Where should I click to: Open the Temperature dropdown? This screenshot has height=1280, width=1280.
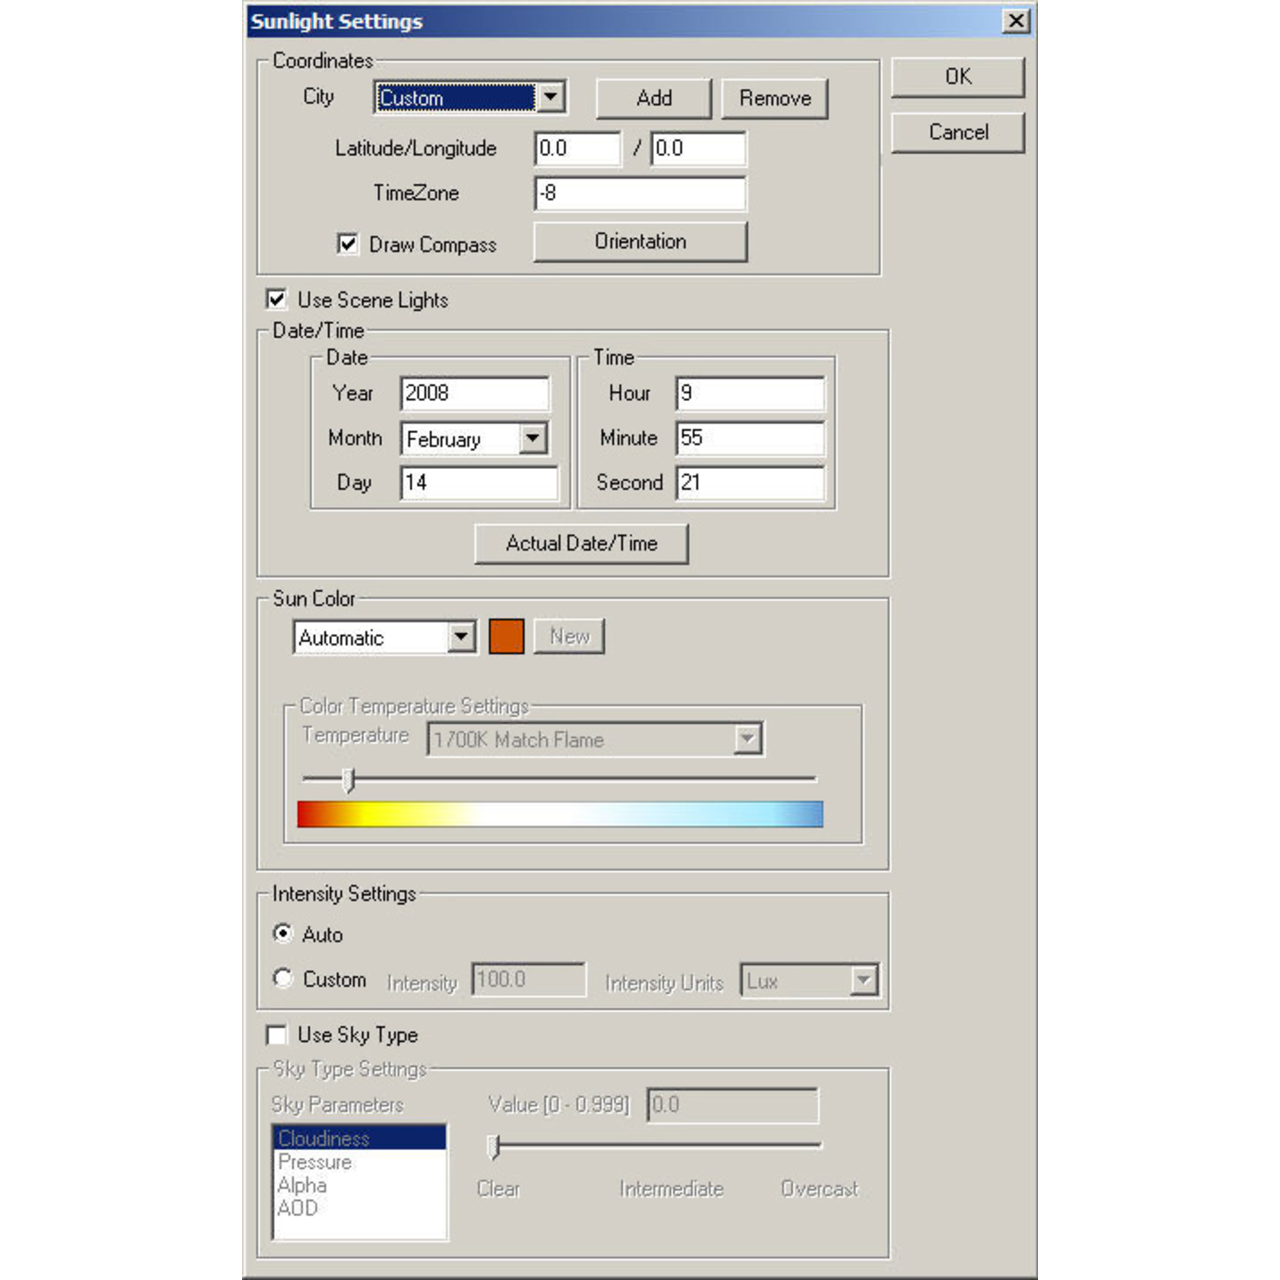[746, 739]
